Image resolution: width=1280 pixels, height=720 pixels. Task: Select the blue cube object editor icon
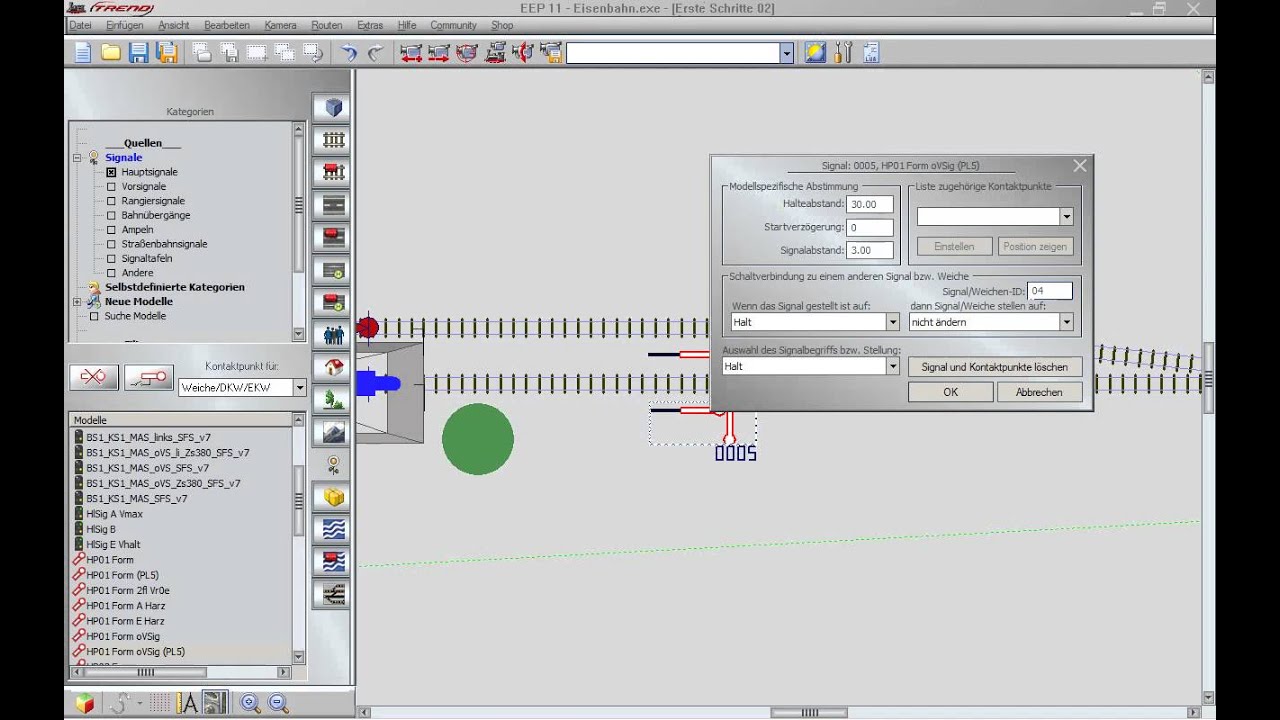tap(333, 108)
